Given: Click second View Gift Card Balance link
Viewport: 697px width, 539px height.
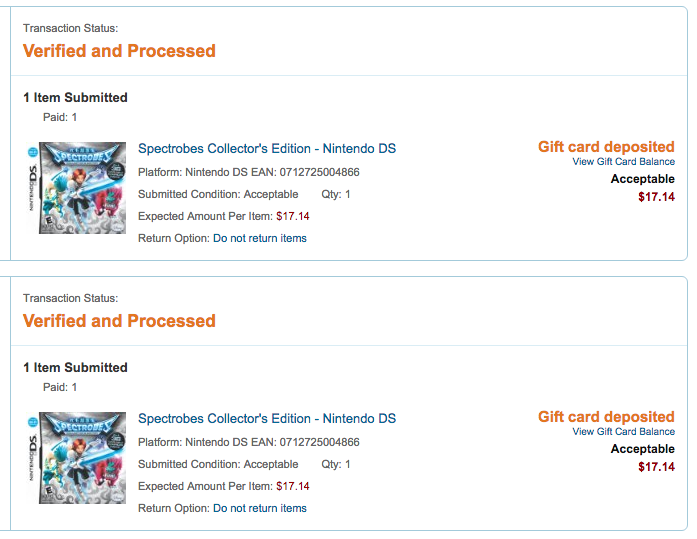Looking at the screenshot, I should click(623, 431).
